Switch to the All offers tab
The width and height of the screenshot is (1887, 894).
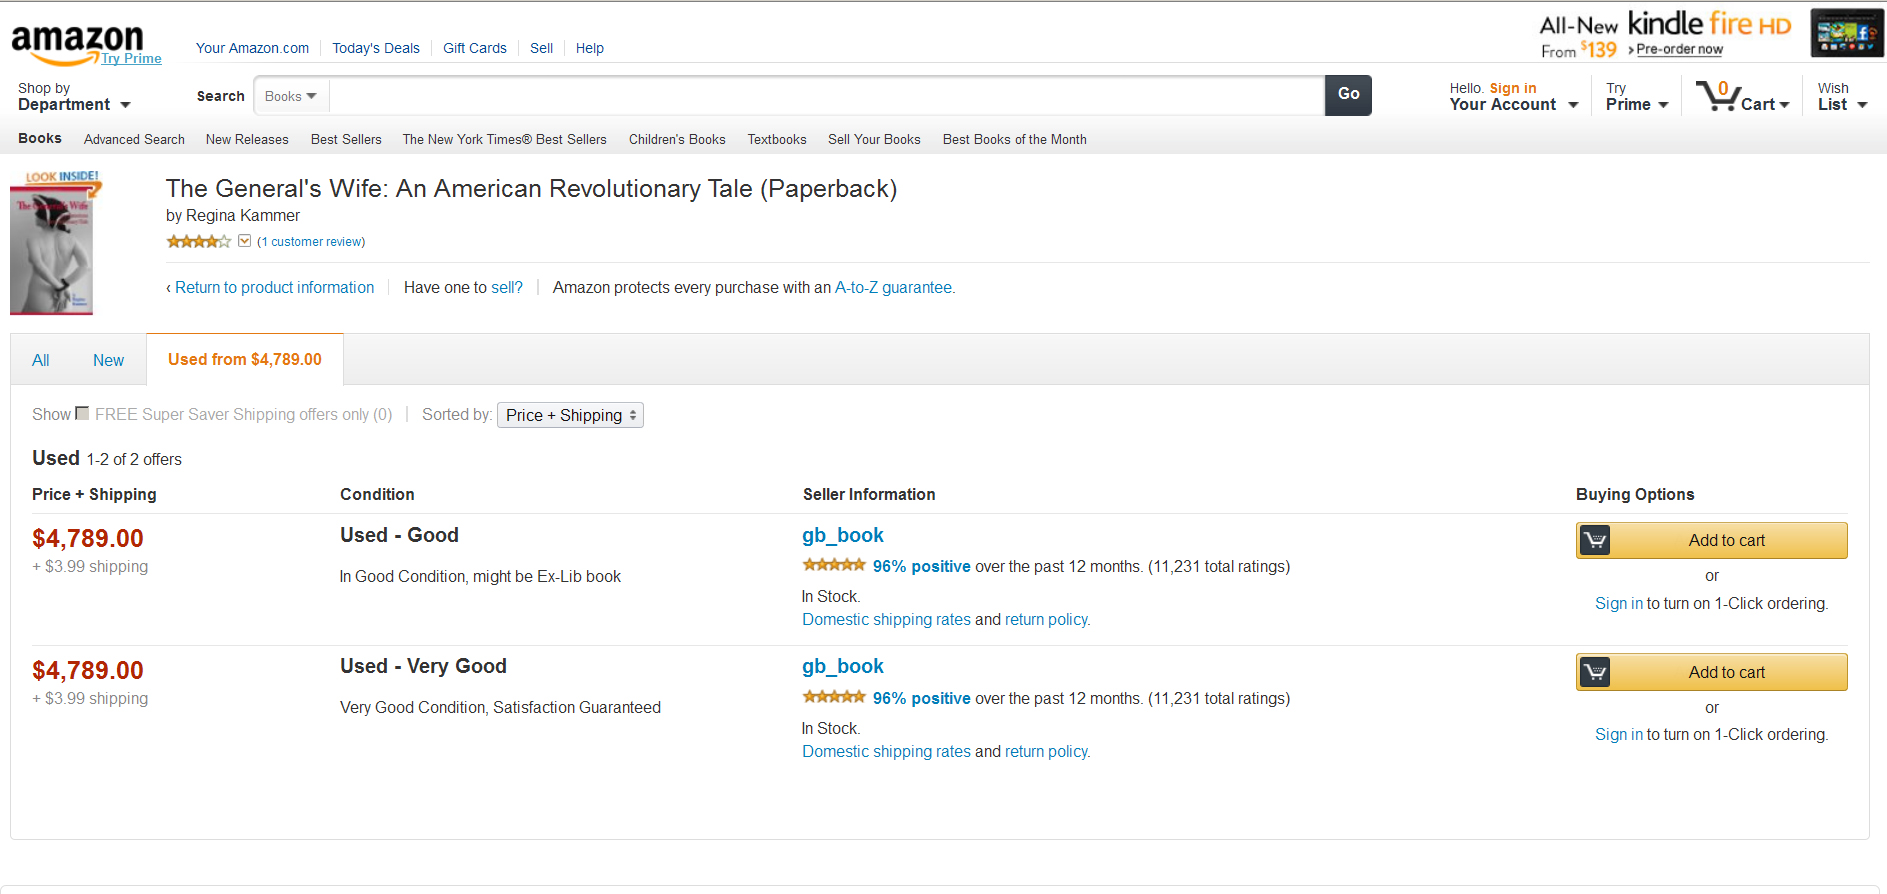[x=41, y=360]
